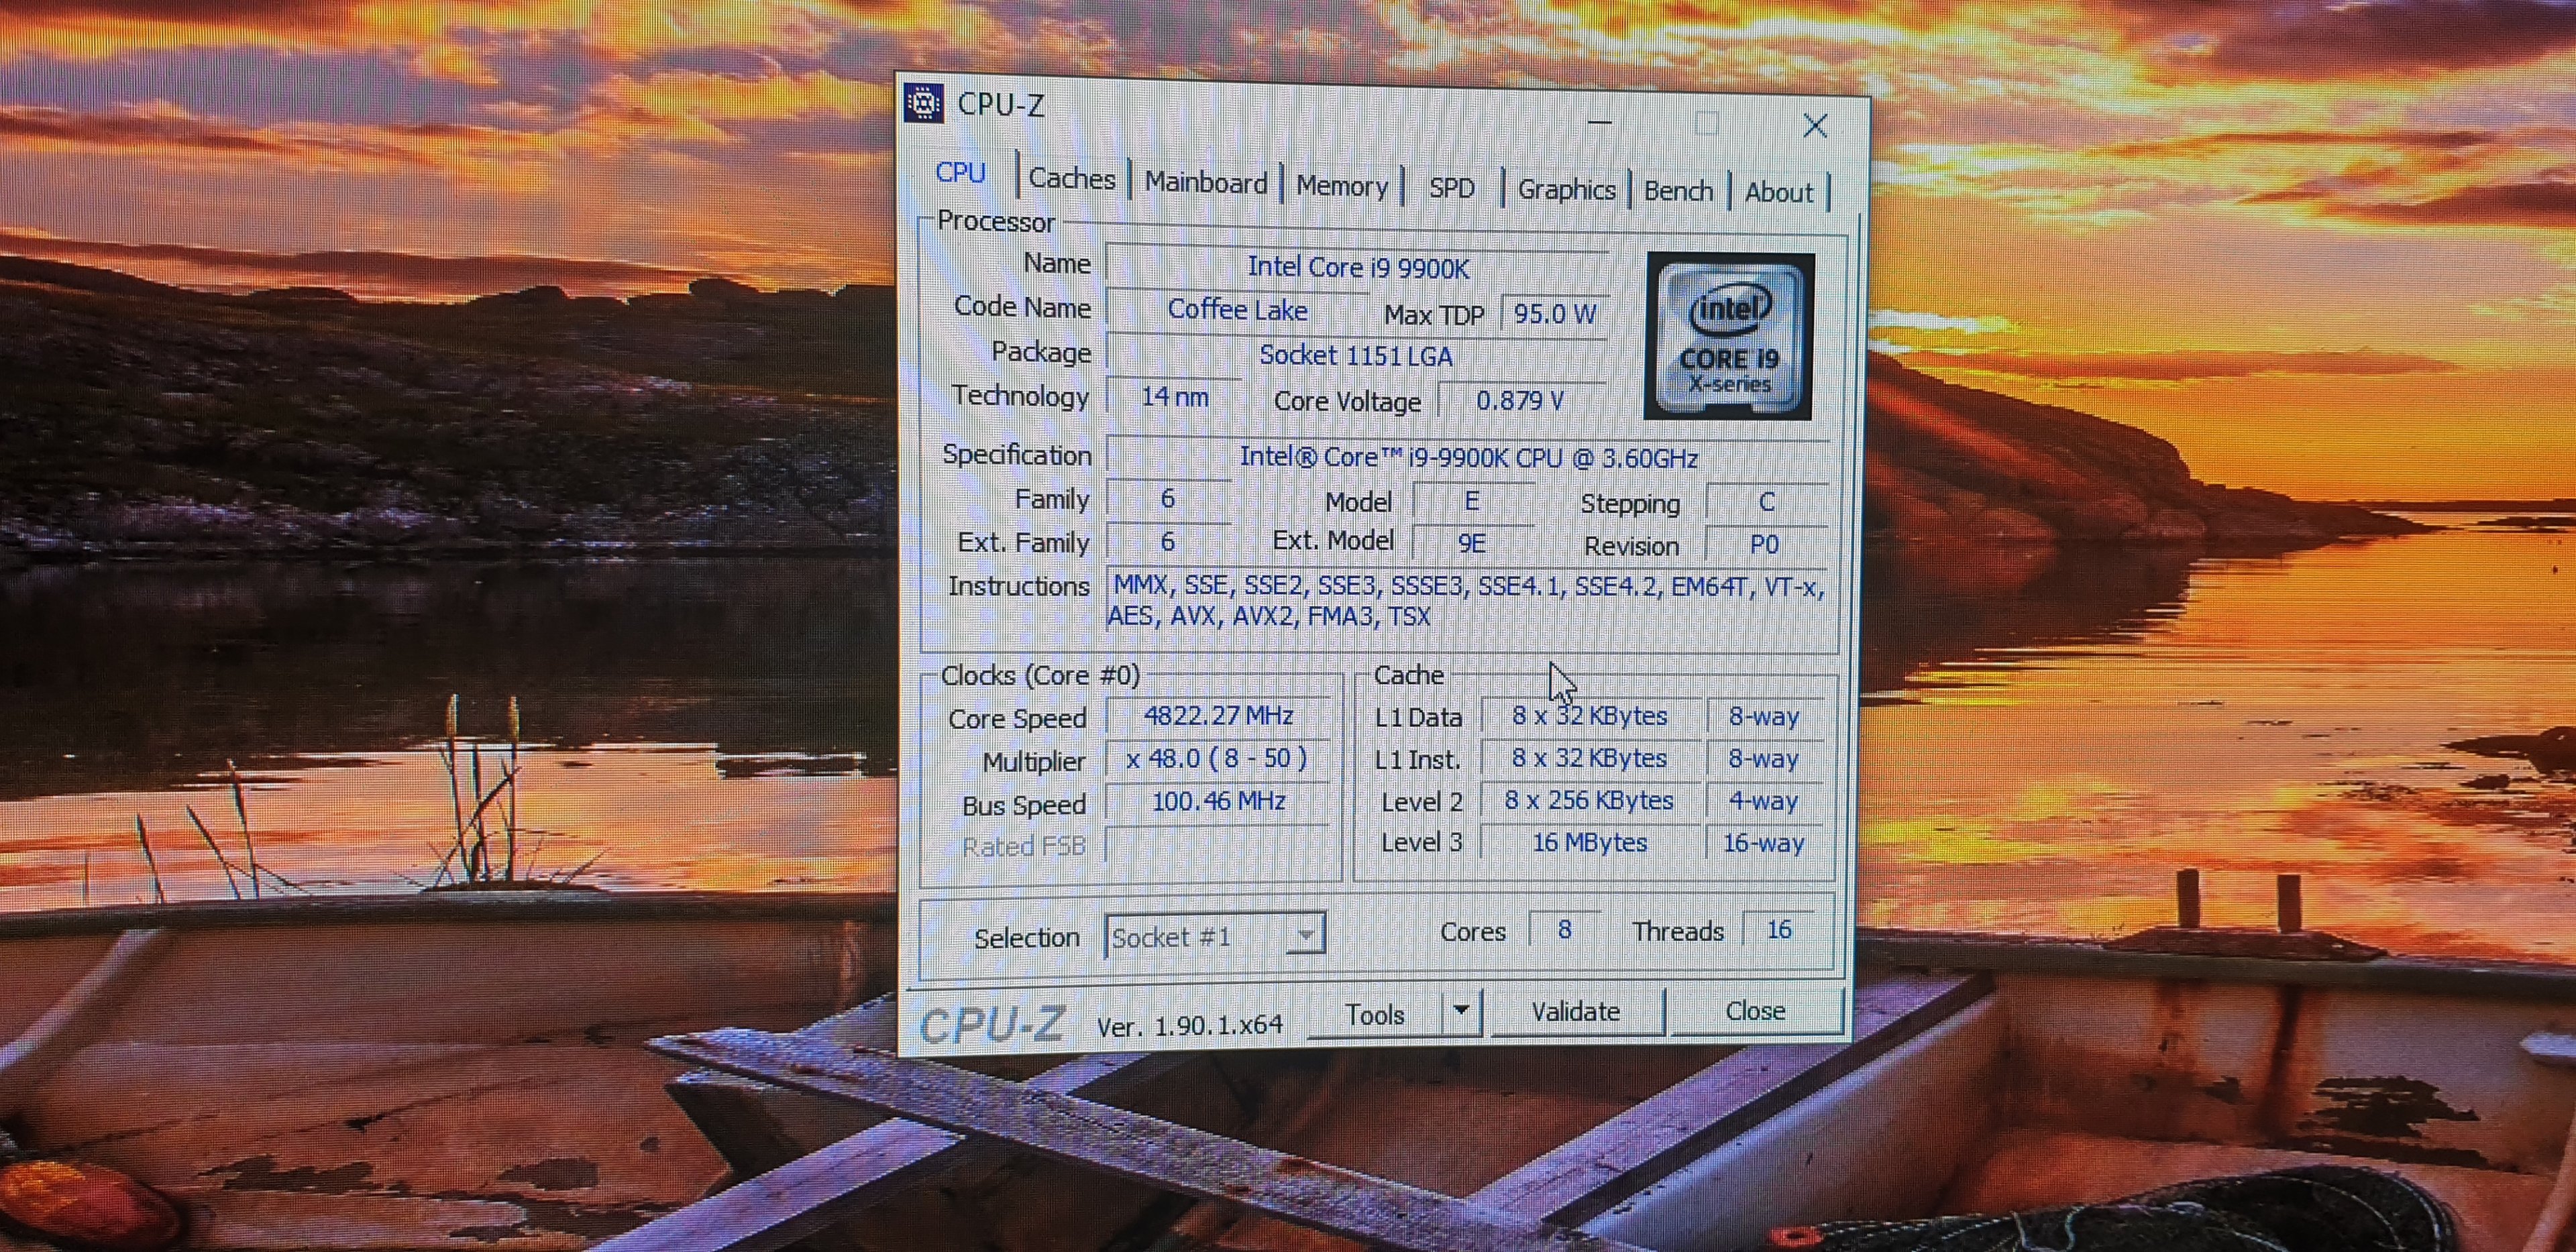Click the Validate button
The image size is (2576, 1252).
1575,1012
